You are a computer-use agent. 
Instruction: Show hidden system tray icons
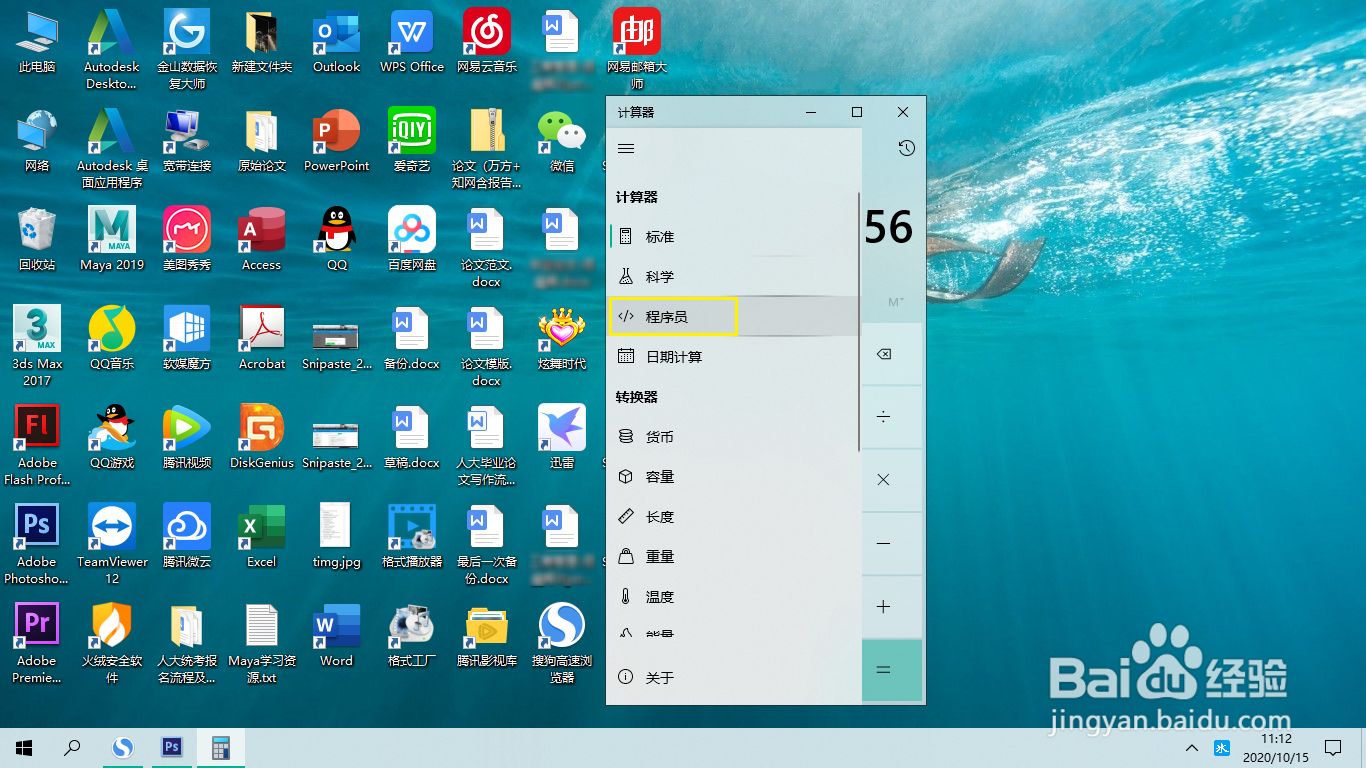pos(1191,748)
